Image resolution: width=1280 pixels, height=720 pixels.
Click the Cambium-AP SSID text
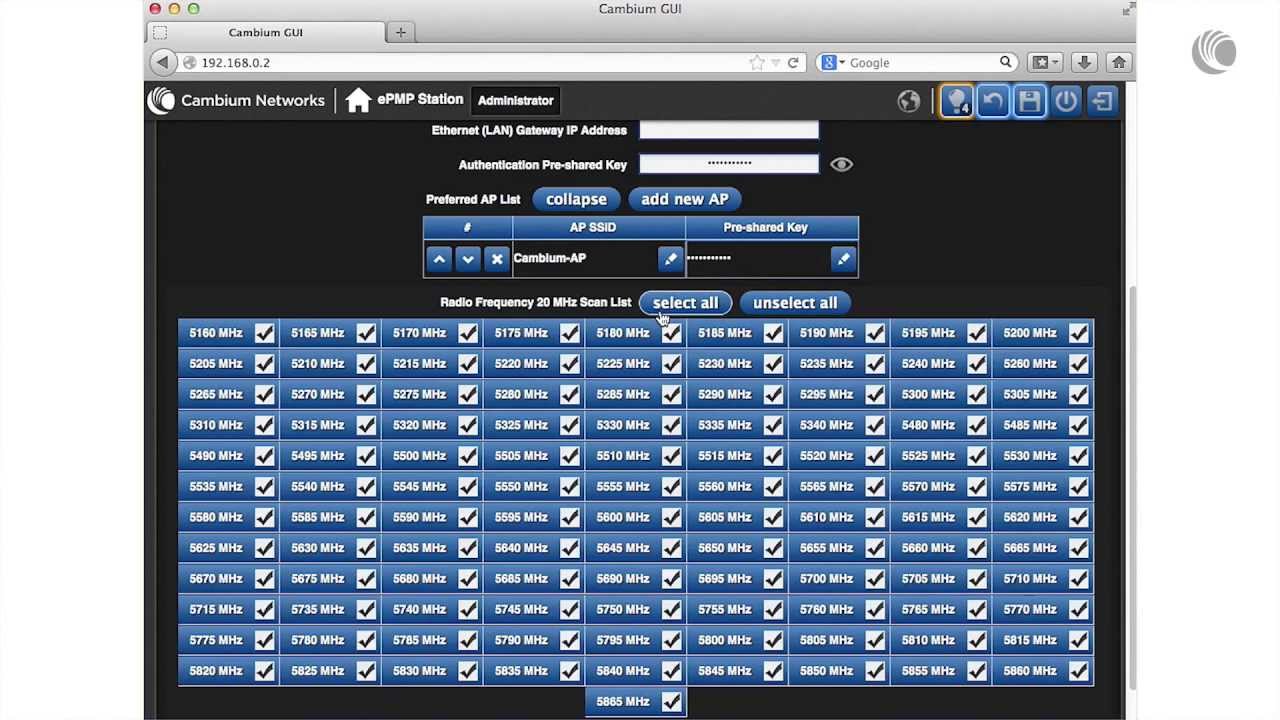(549, 258)
